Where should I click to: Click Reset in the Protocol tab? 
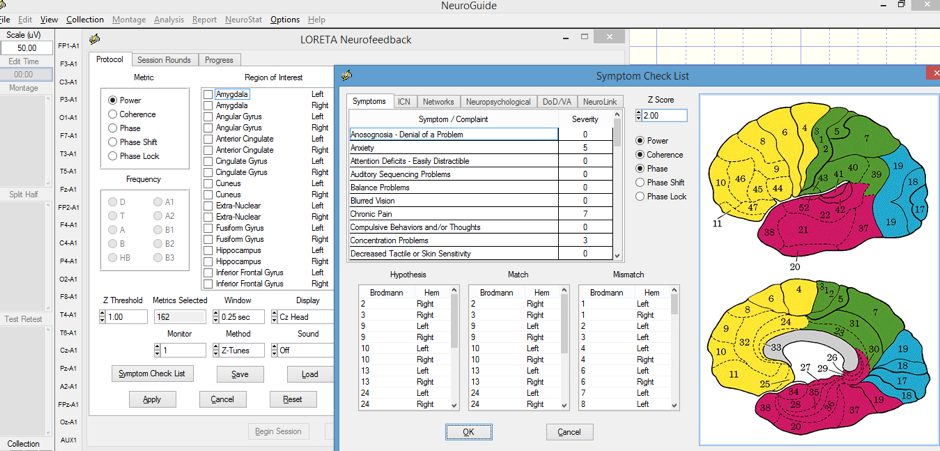[x=293, y=399]
